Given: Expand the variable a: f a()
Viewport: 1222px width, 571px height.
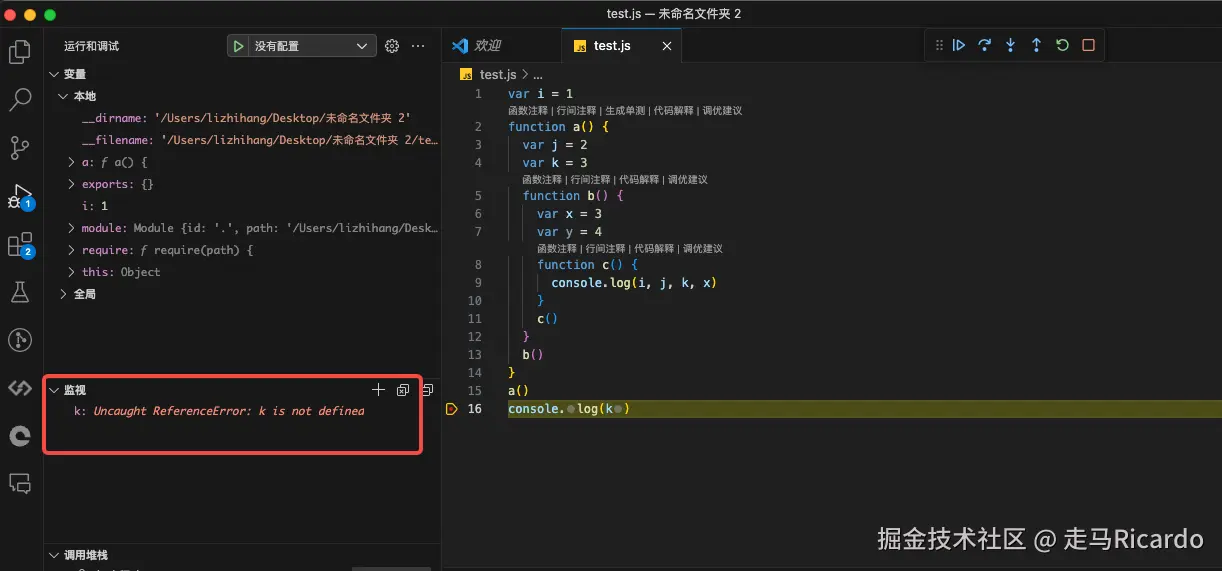Looking at the screenshot, I should (x=72, y=162).
